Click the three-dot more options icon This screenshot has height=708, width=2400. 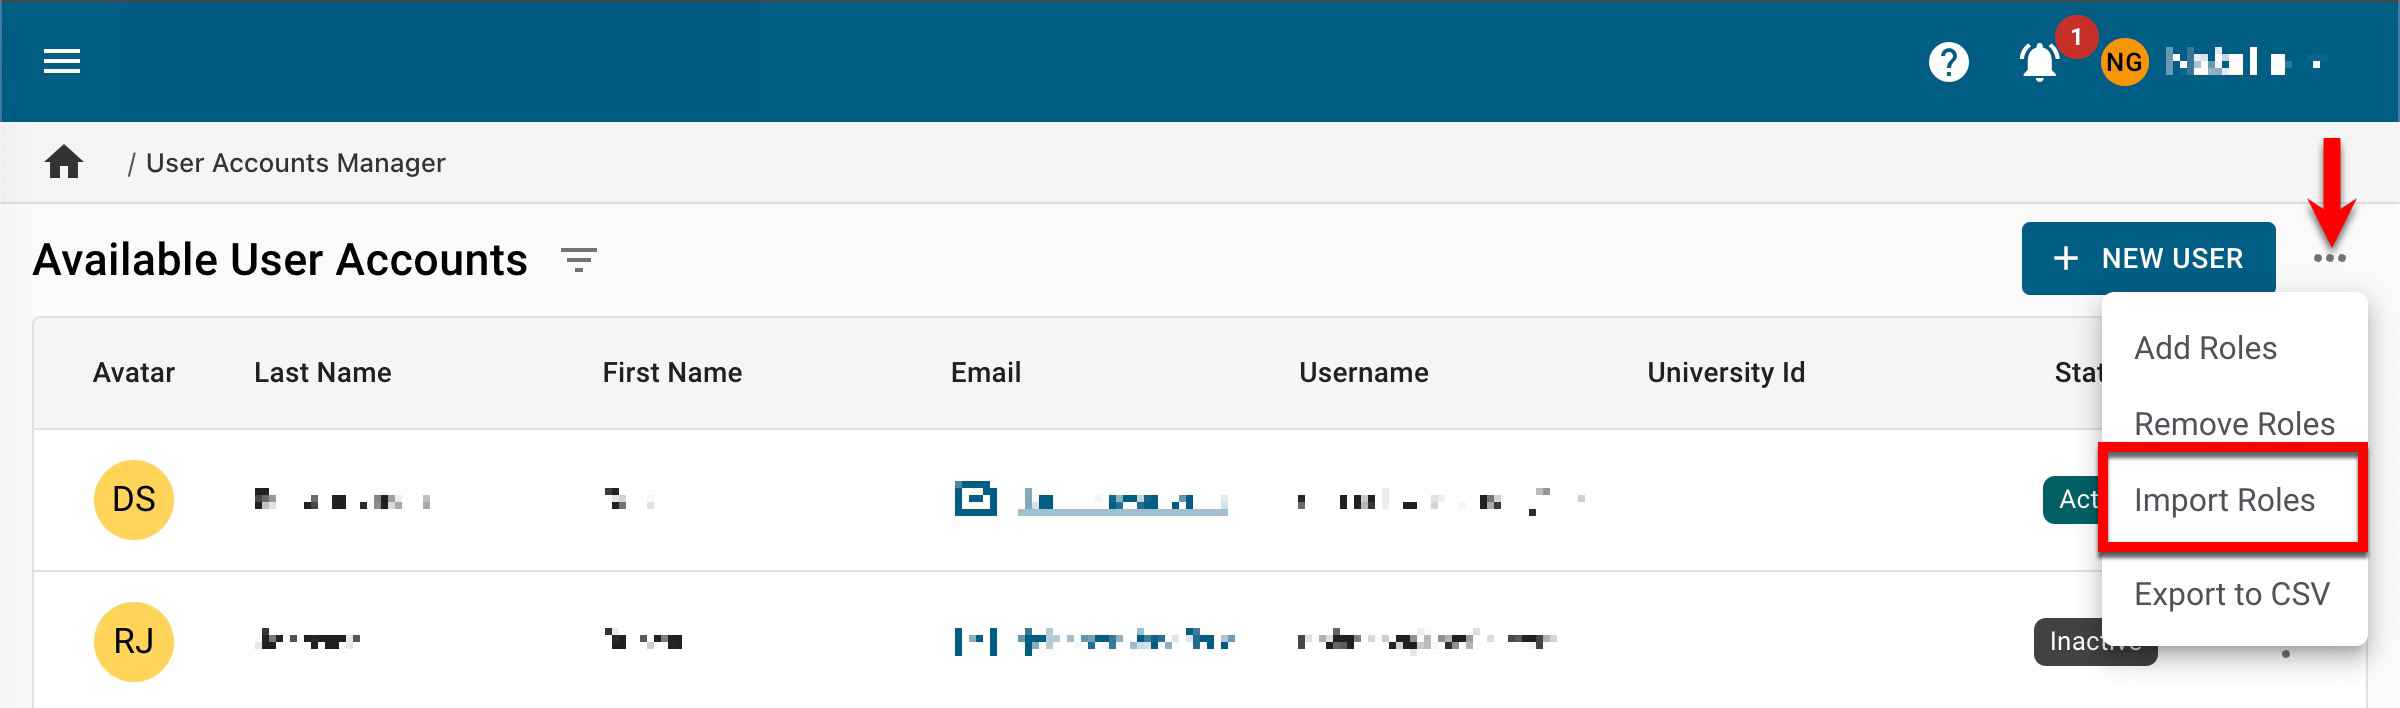(2329, 259)
